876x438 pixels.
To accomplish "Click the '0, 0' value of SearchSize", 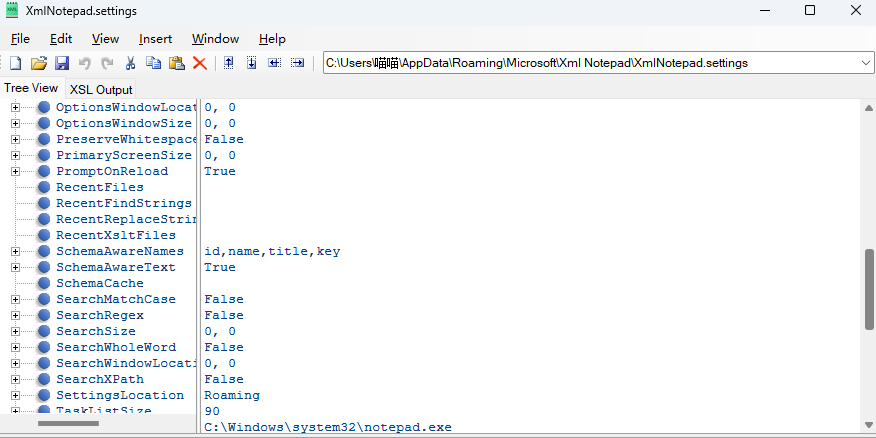I will point(220,331).
